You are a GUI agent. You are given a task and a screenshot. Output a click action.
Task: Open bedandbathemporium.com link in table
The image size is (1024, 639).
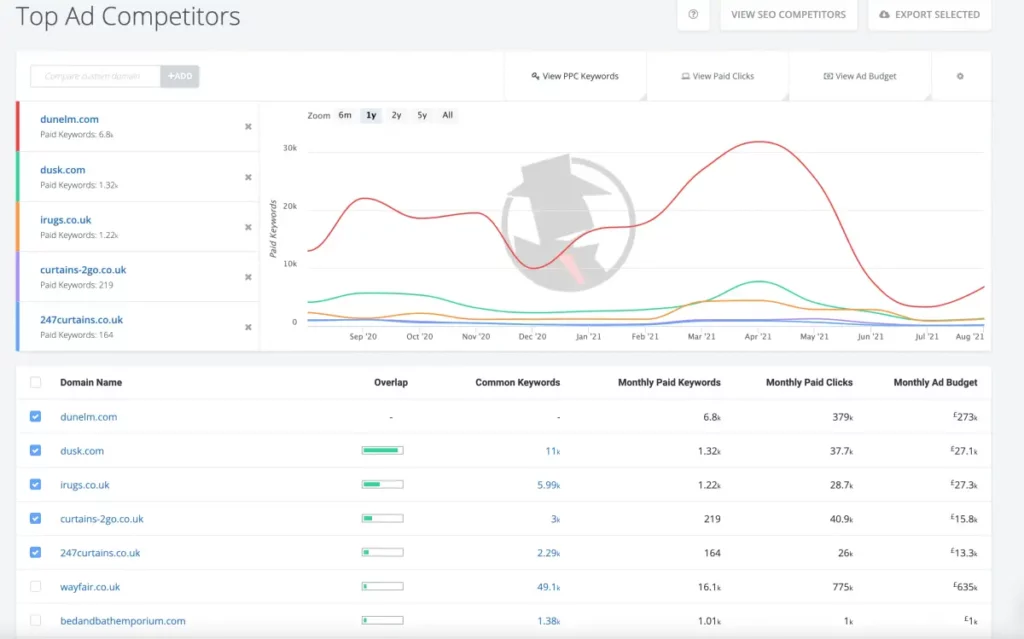click(123, 621)
